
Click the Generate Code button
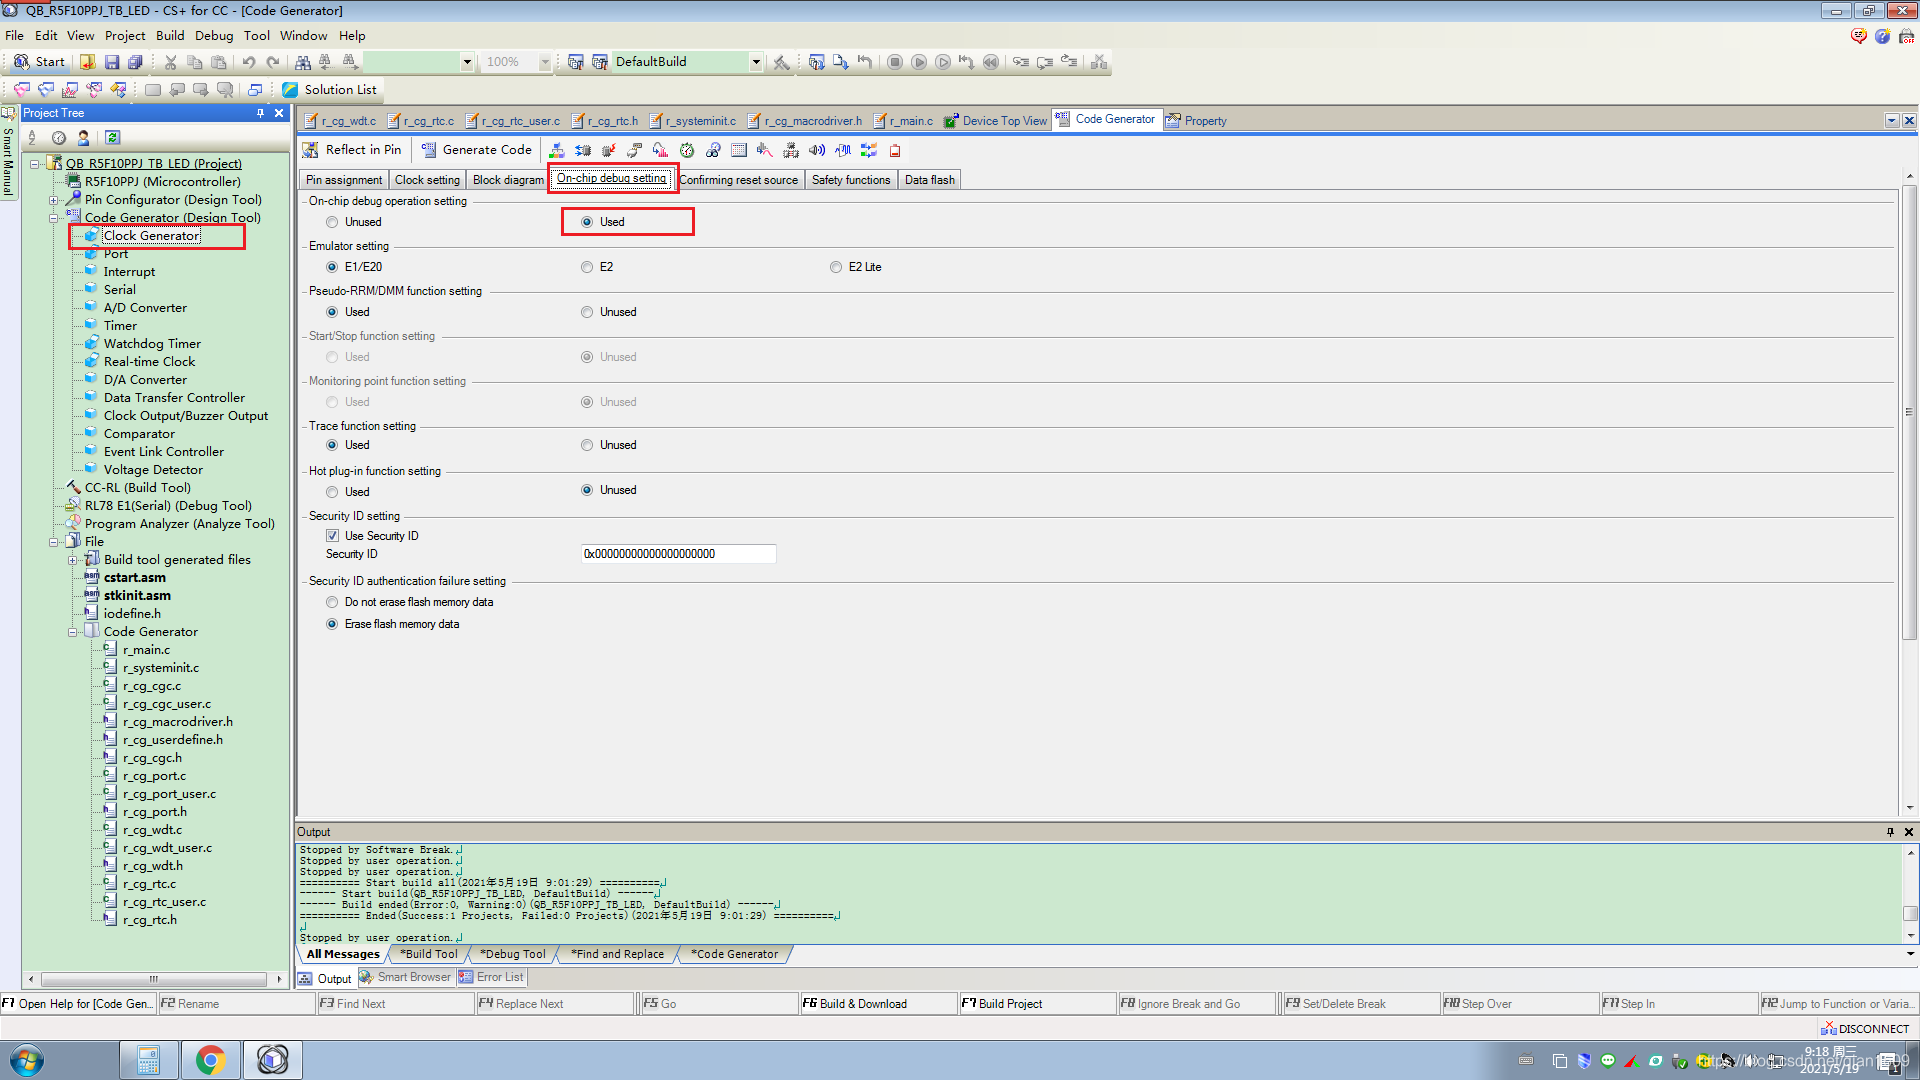tap(477, 150)
